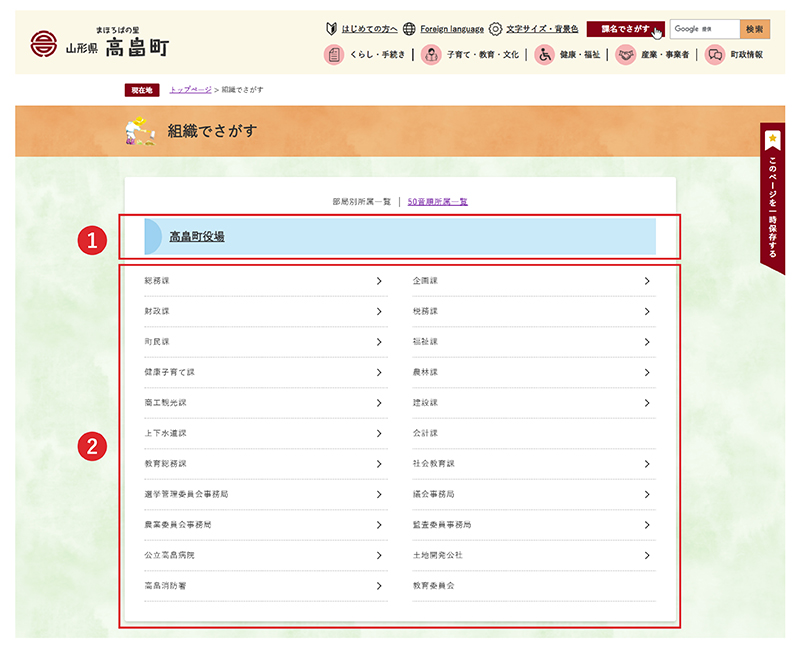Click the document icon for くらし・手続き
Image resolution: width=800 pixels, height=650 pixels.
[x=333, y=55]
